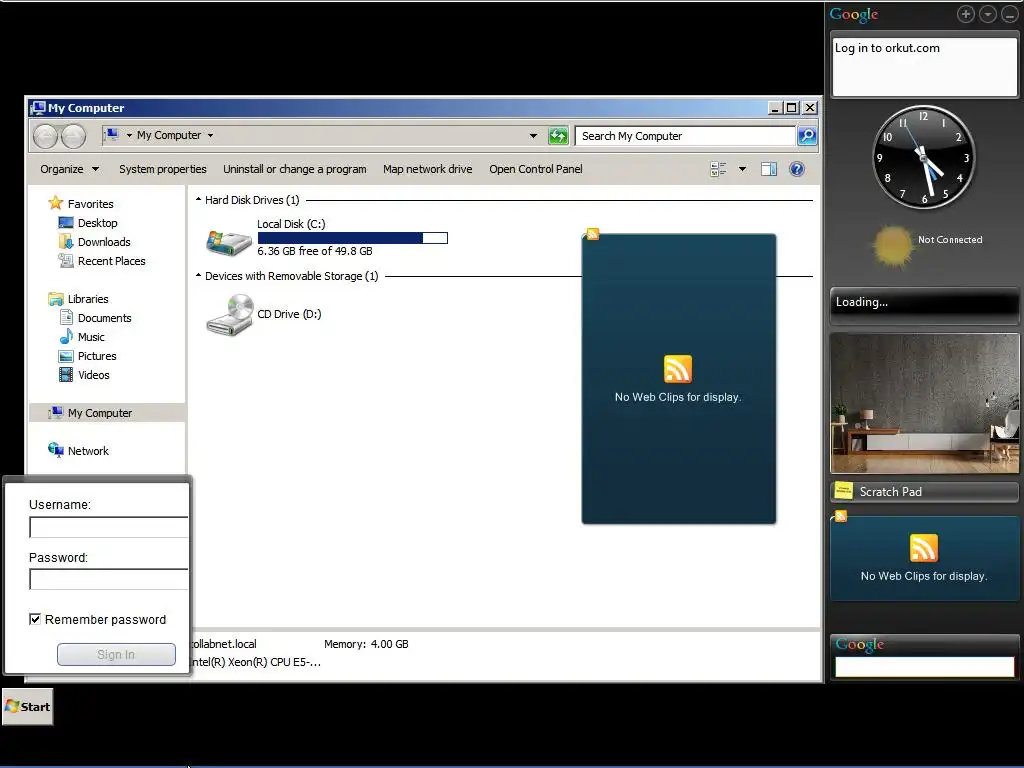This screenshot has width=1024, height=768.
Task: Refresh My Computer with the green arrows icon
Action: pyautogui.click(x=558, y=136)
